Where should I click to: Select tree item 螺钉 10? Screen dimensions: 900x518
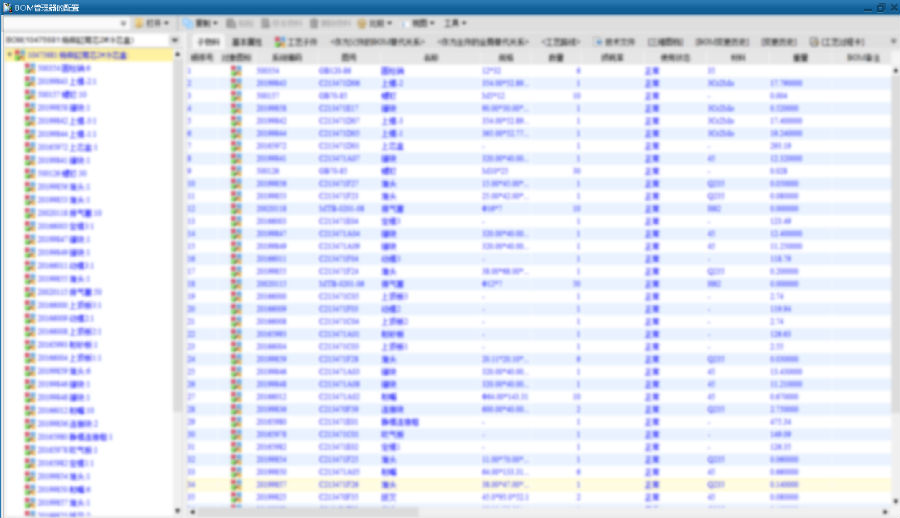62,95
